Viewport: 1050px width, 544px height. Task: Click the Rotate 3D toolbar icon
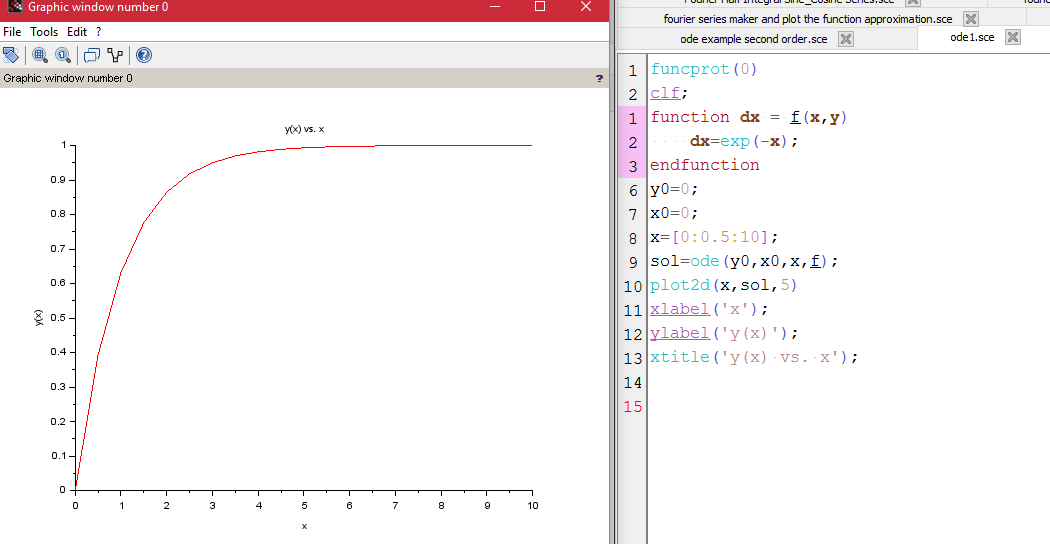[11, 55]
